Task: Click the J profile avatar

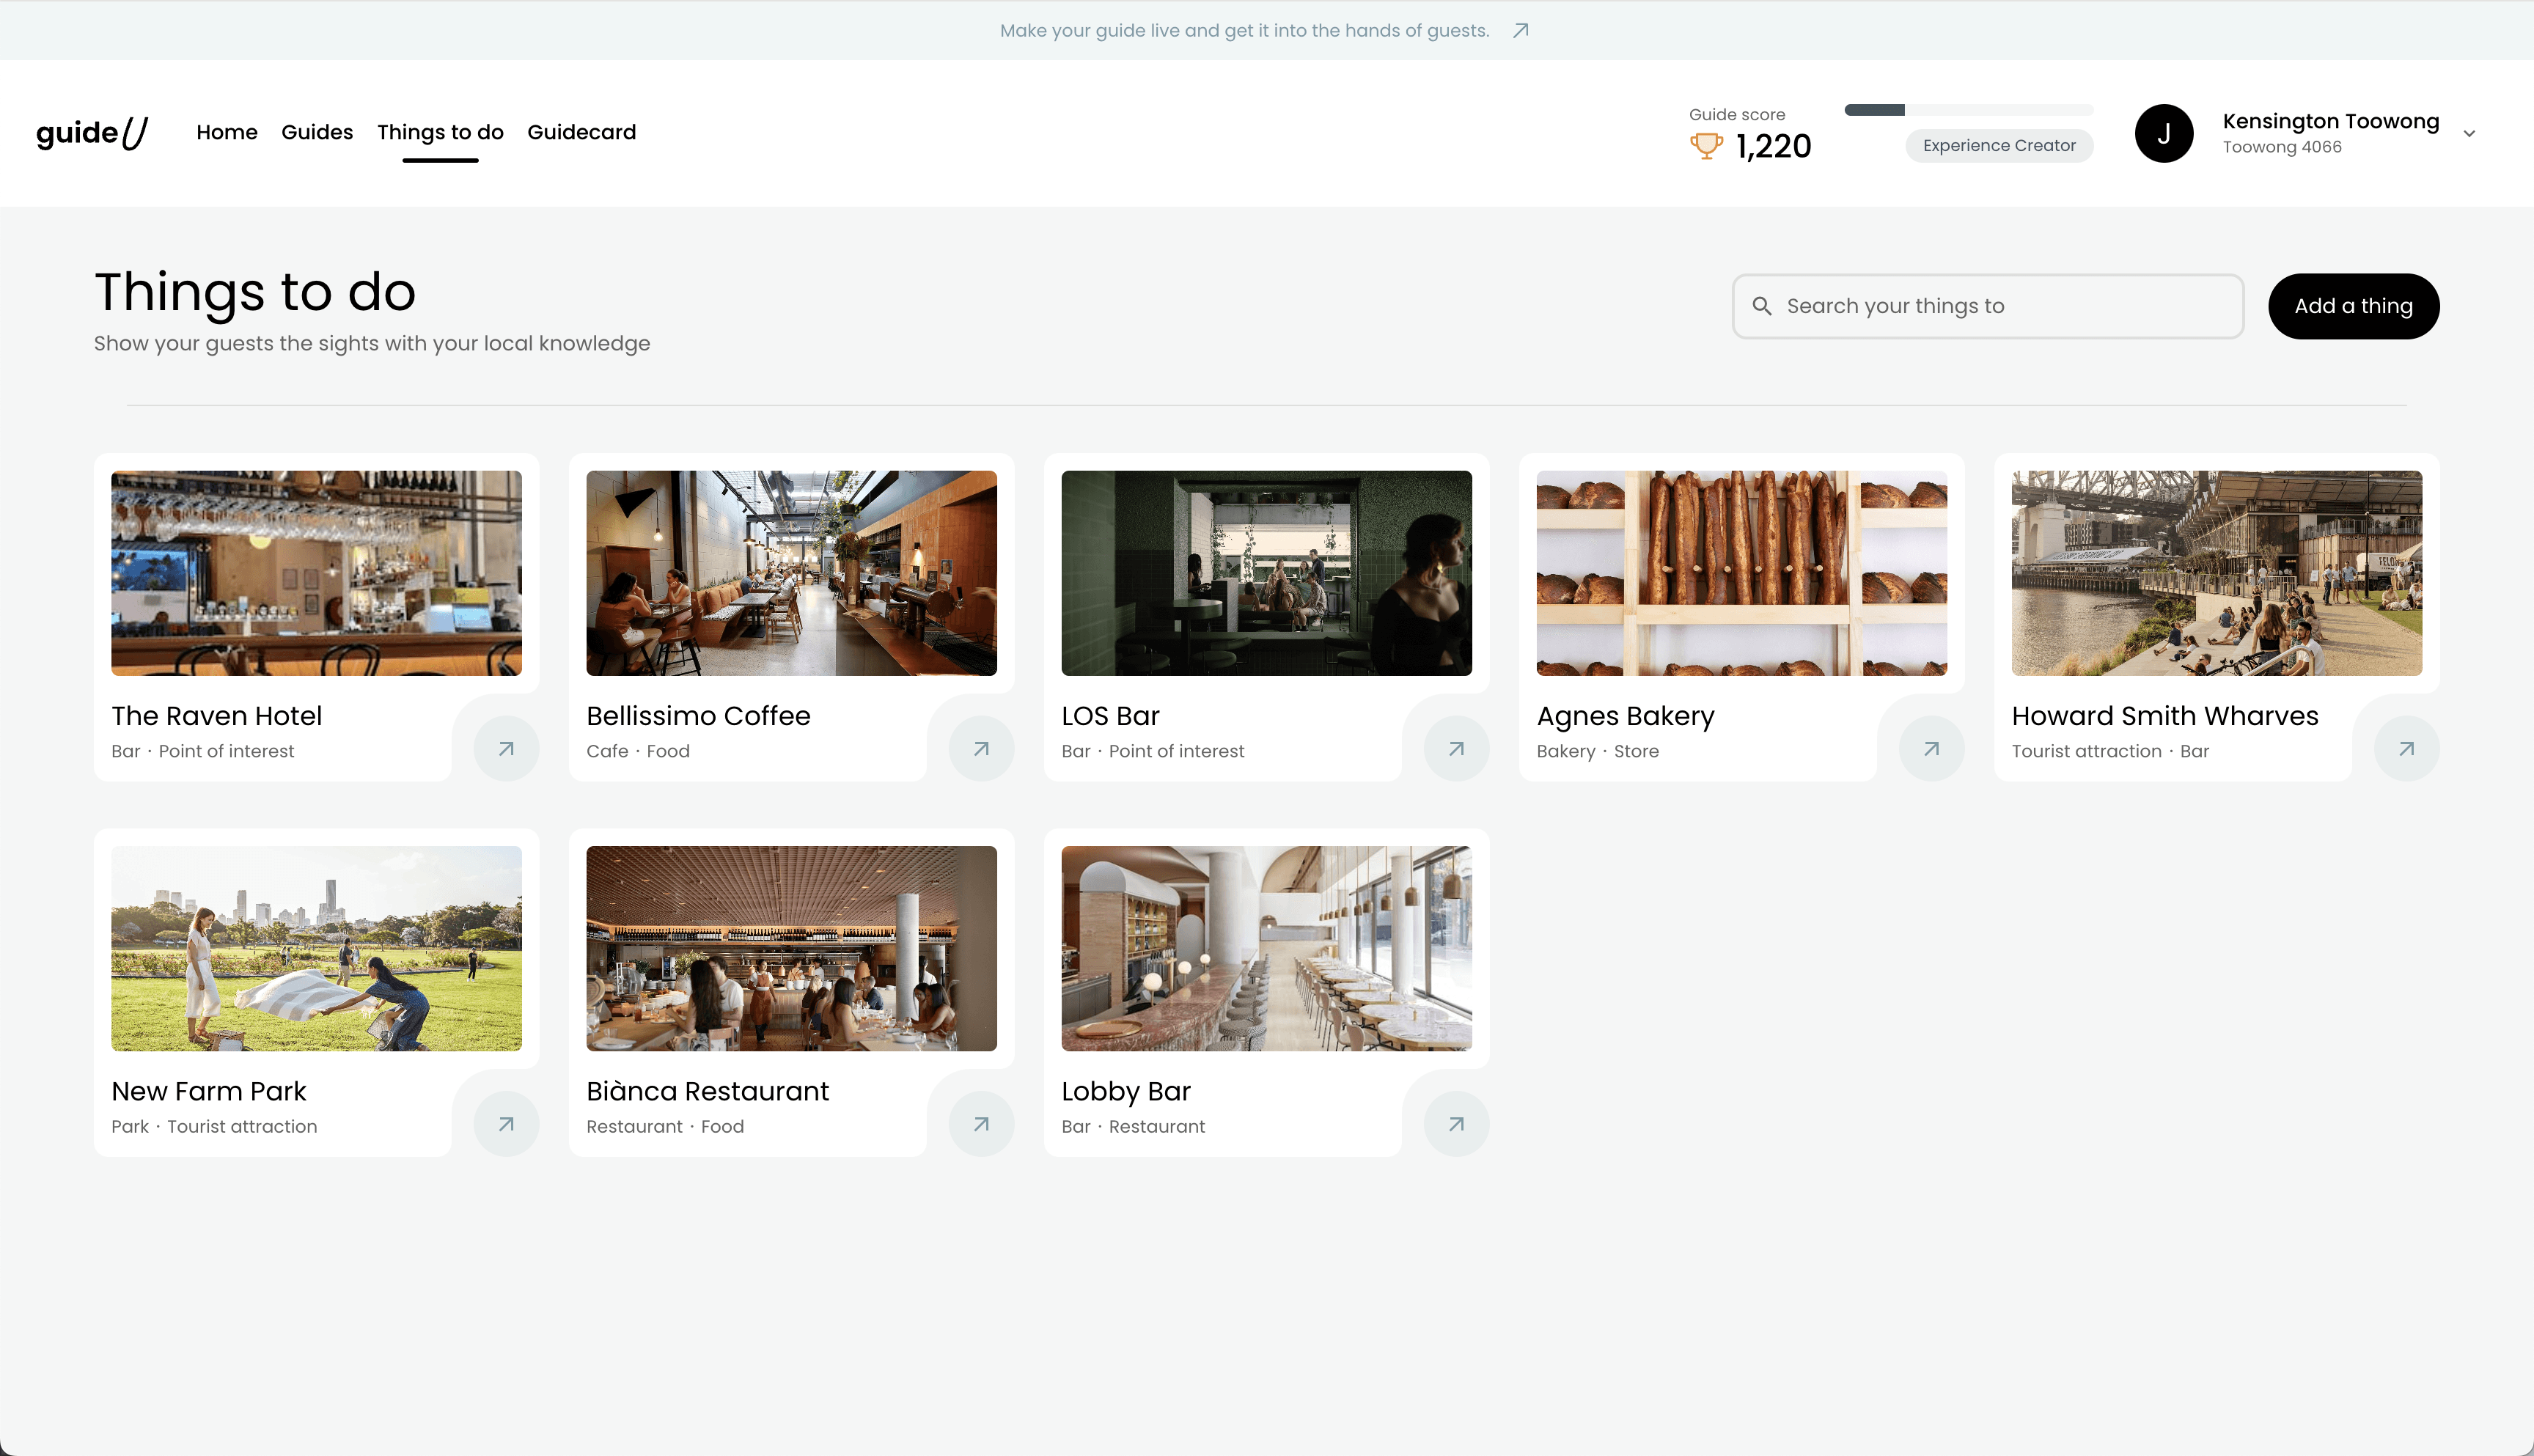Action: 2164,133
